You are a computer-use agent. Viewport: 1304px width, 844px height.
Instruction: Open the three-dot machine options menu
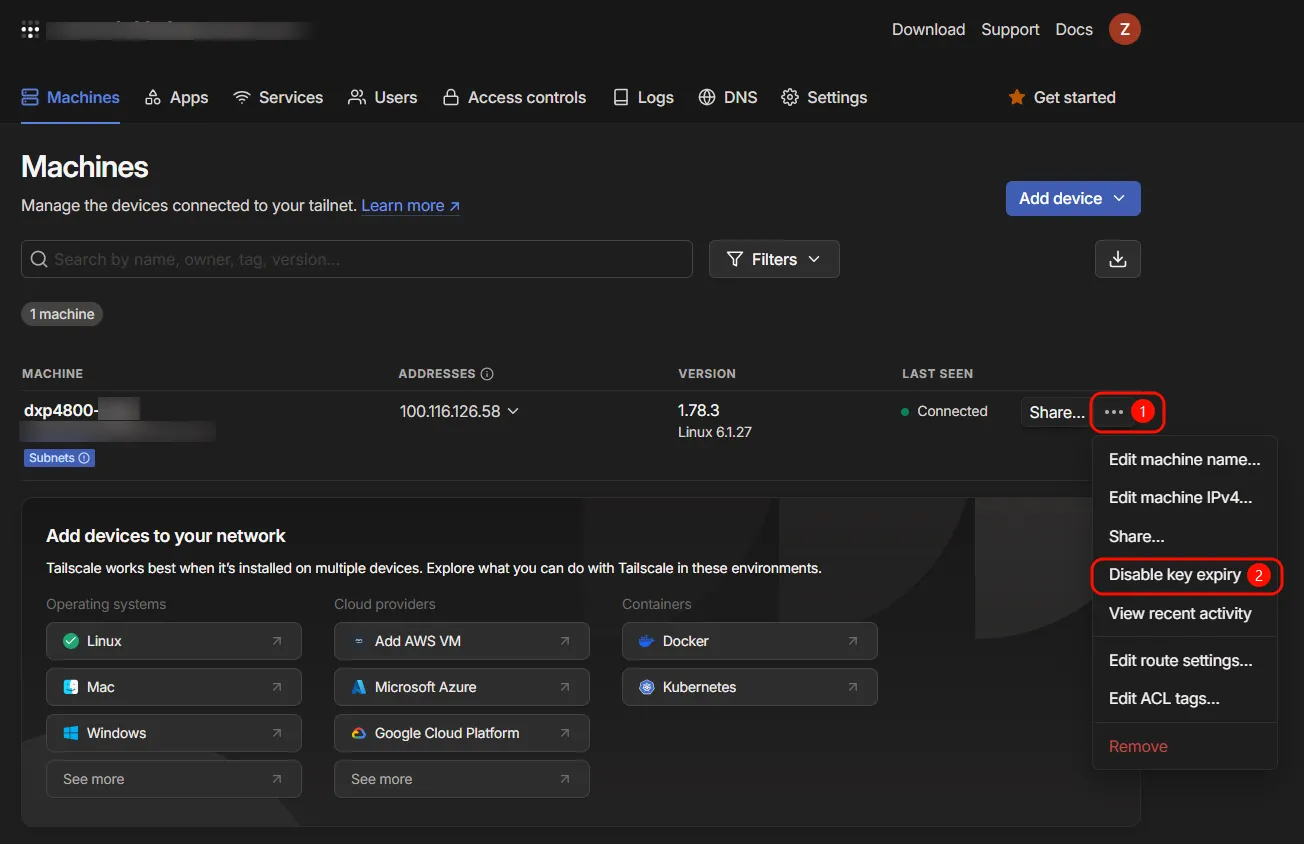(x=1113, y=412)
